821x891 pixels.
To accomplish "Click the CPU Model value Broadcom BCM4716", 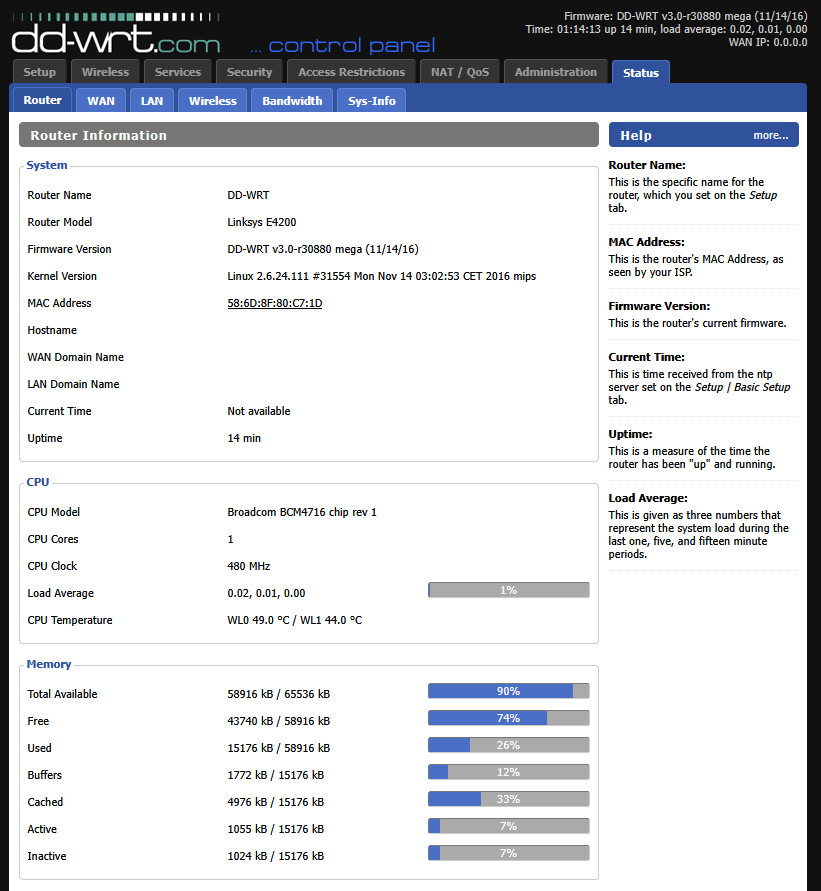I will coord(302,512).
